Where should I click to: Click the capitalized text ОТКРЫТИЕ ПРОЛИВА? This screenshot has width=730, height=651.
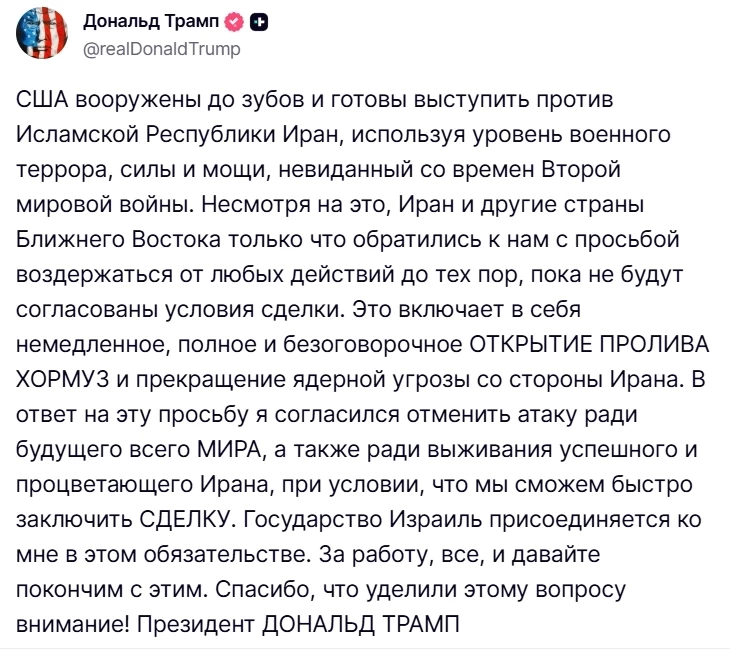coord(589,345)
